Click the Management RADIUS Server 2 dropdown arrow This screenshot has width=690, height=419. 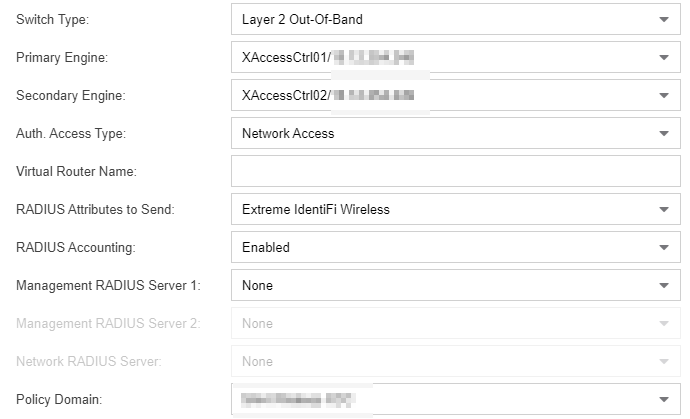(x=663, y=323)
